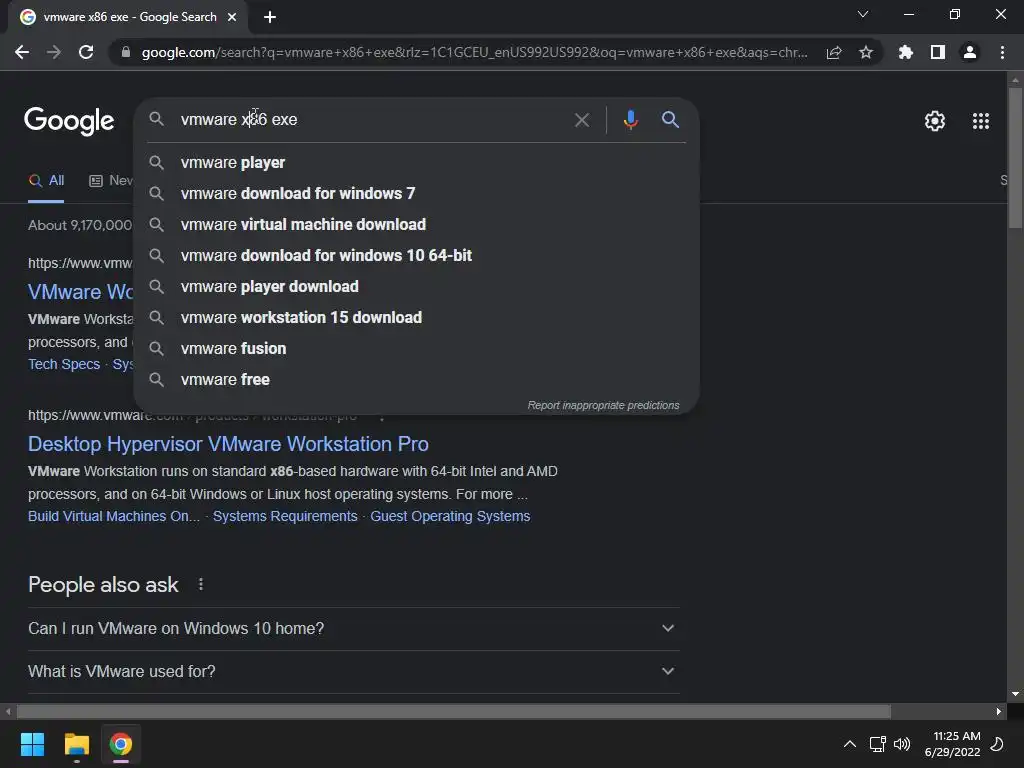Open the Share this page icon
Image resolution: width=1024 pixels, height=768 pixels.
coord(834,52)
